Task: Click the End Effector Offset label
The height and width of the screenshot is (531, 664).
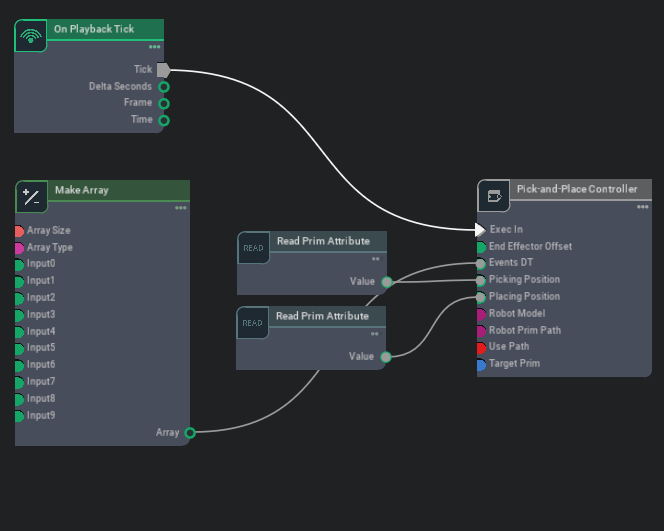Action: [x=530, y=246]
